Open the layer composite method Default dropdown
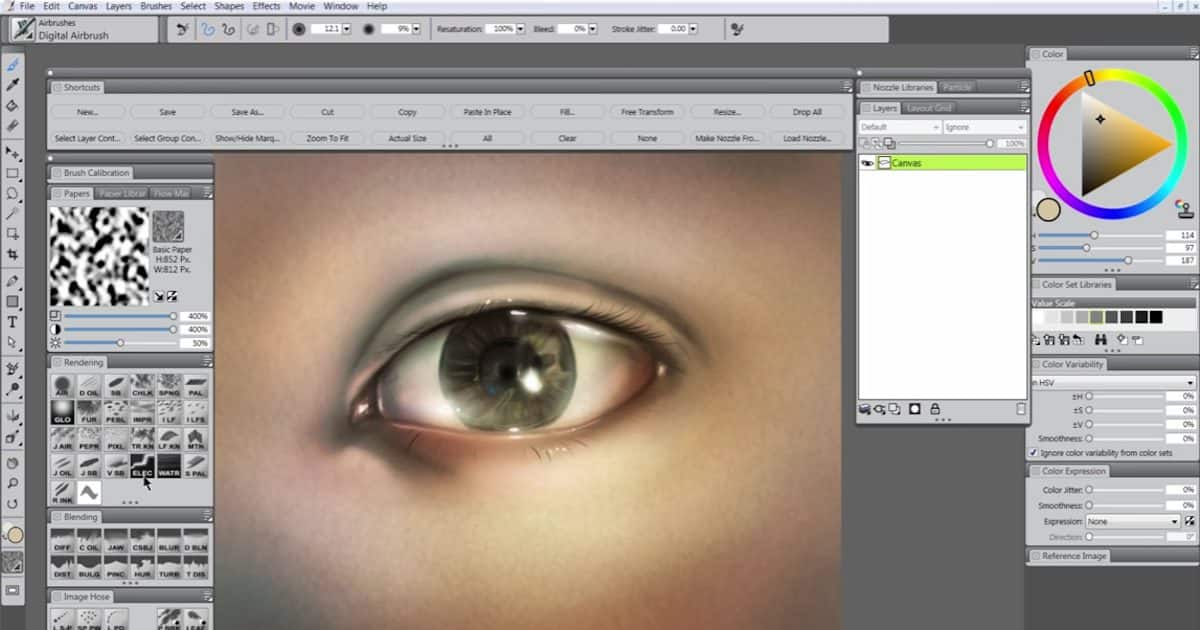 point(899,127)
